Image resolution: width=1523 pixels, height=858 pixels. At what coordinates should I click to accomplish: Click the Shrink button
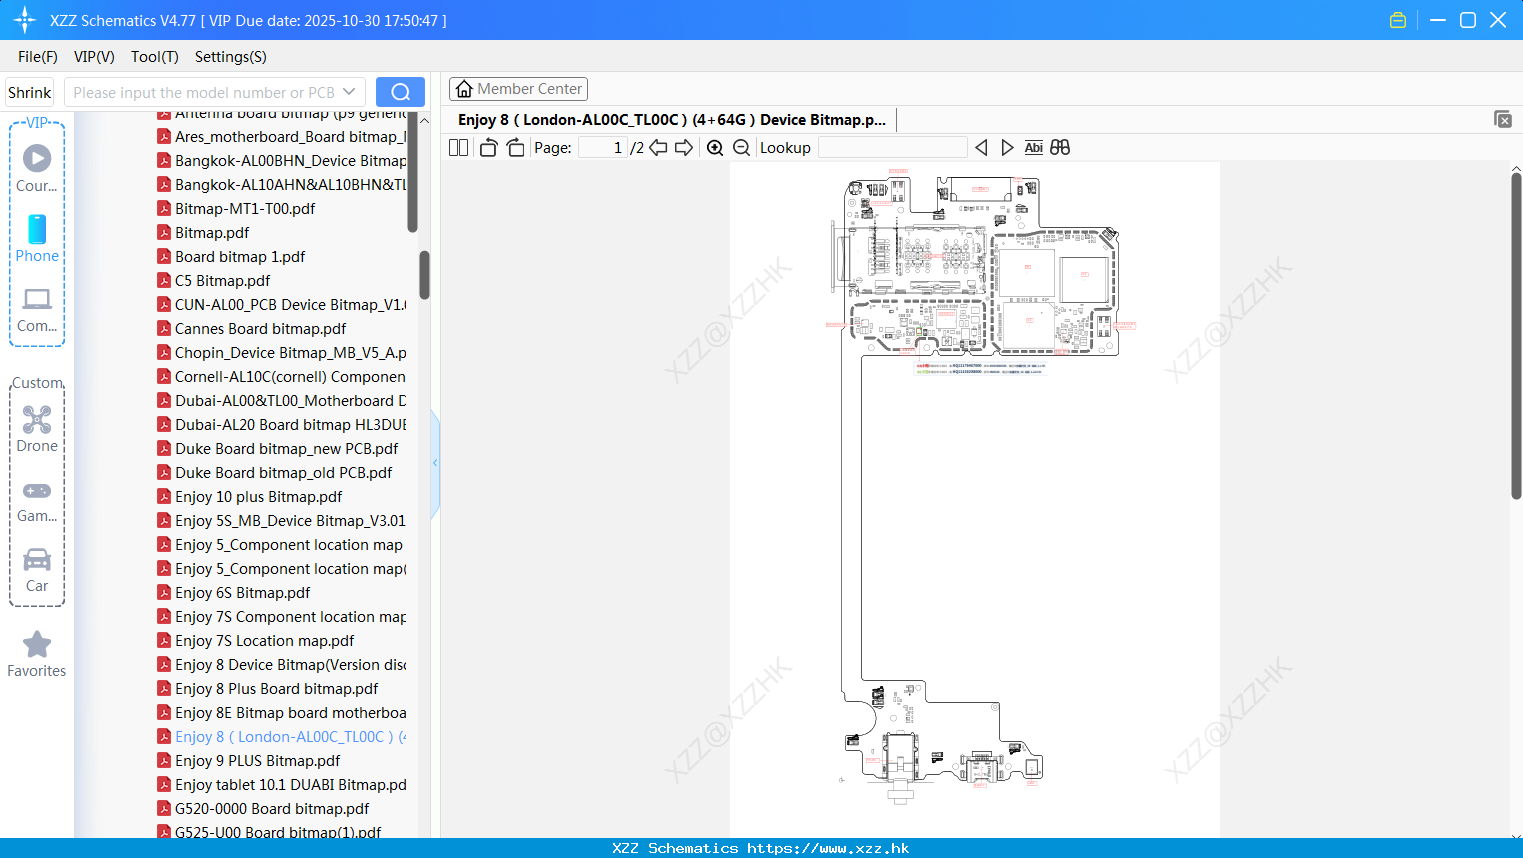[x=30, y=92]
